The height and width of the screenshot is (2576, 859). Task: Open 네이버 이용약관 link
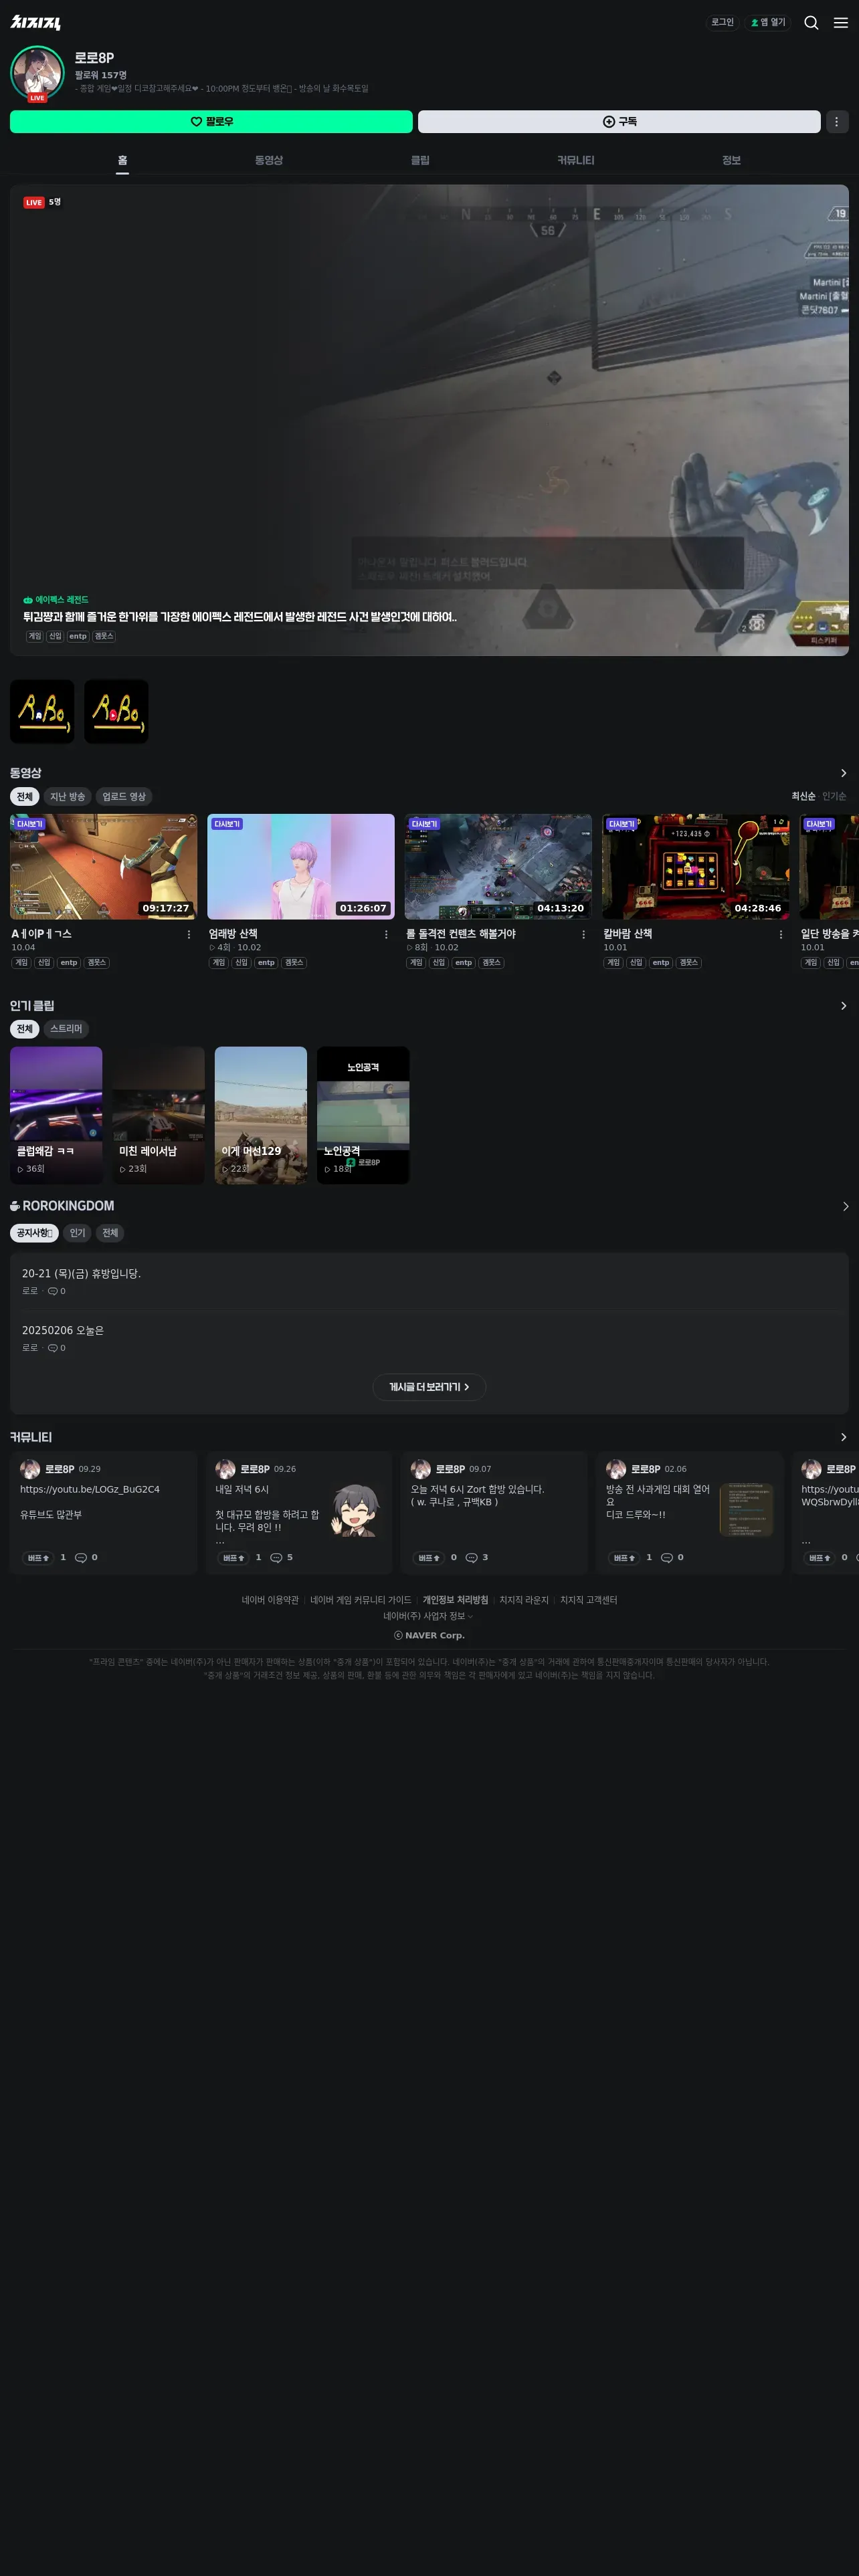point(270,1600)
